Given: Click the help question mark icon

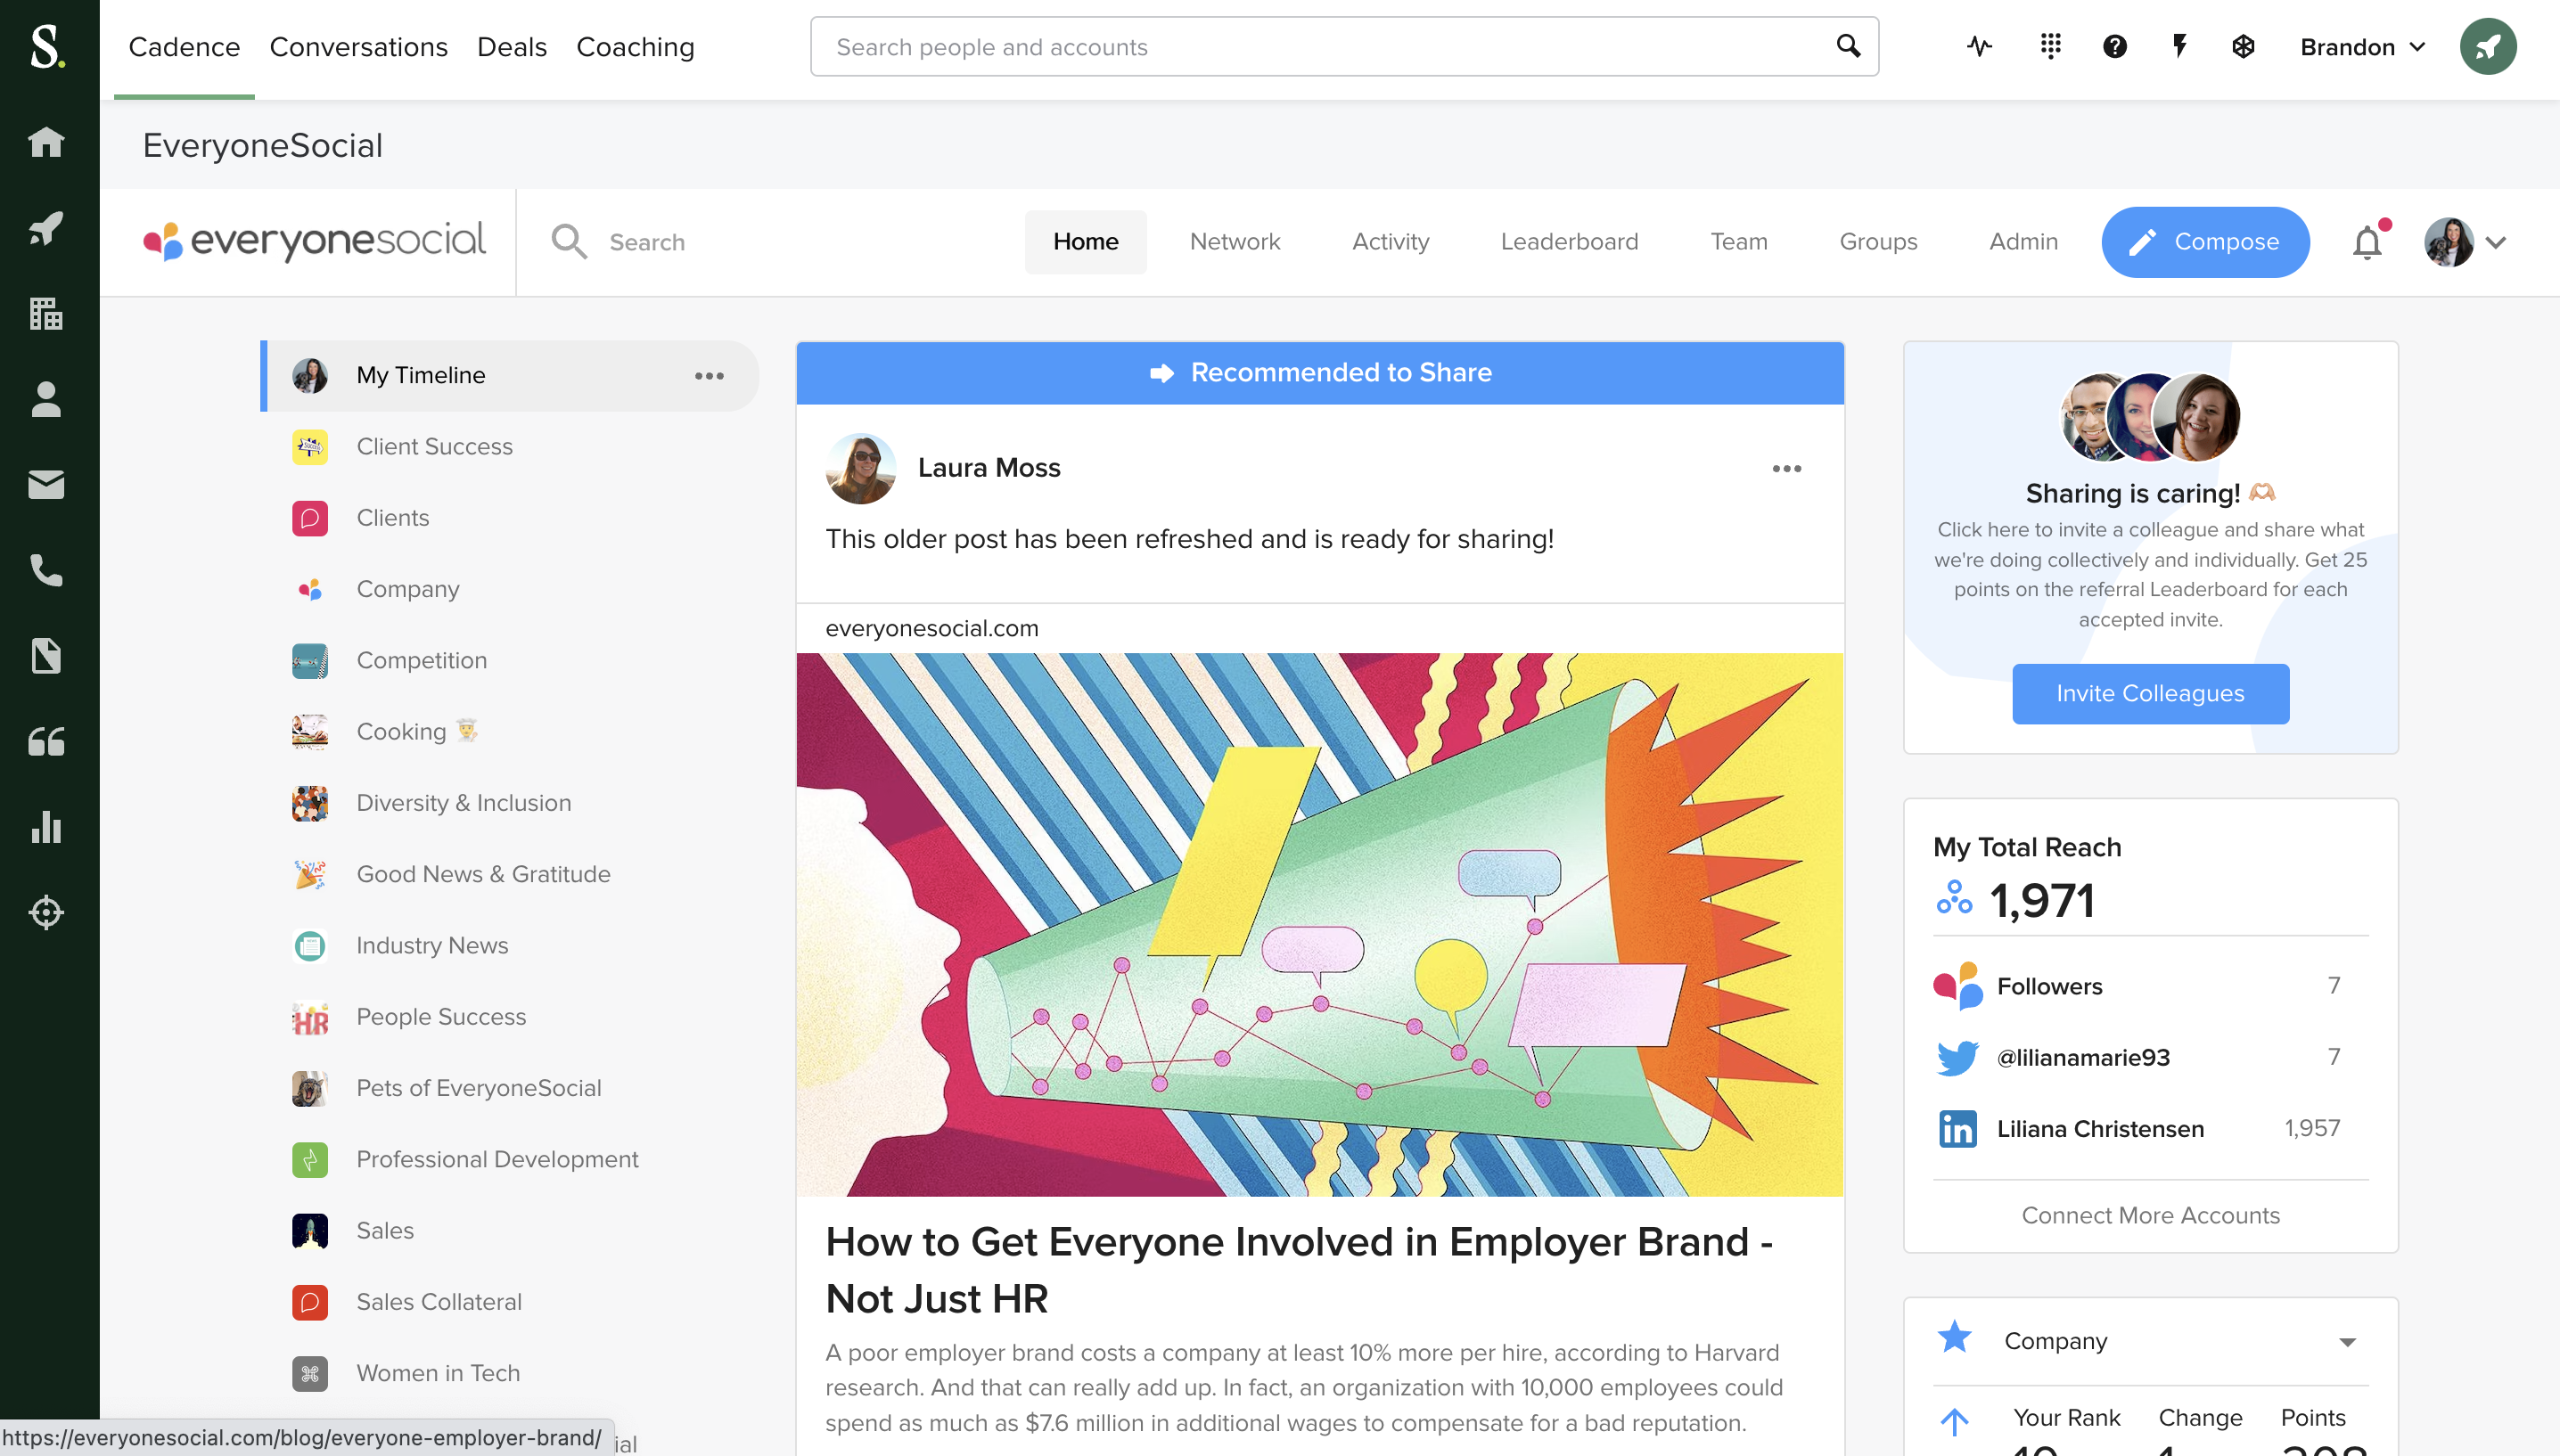Looking at the screenshot, I should (x=2114, y=46).
